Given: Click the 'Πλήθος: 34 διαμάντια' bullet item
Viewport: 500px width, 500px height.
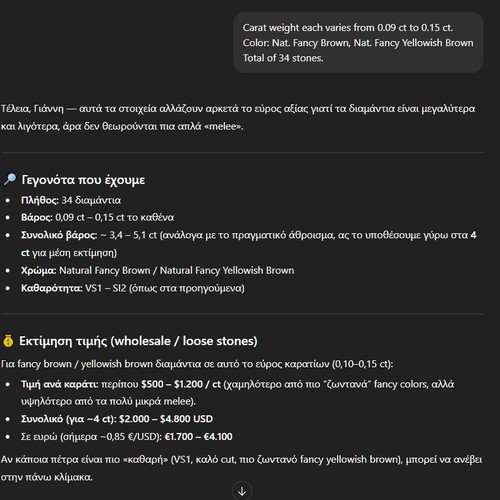Looking at the screenshot, I should (71, 200).
